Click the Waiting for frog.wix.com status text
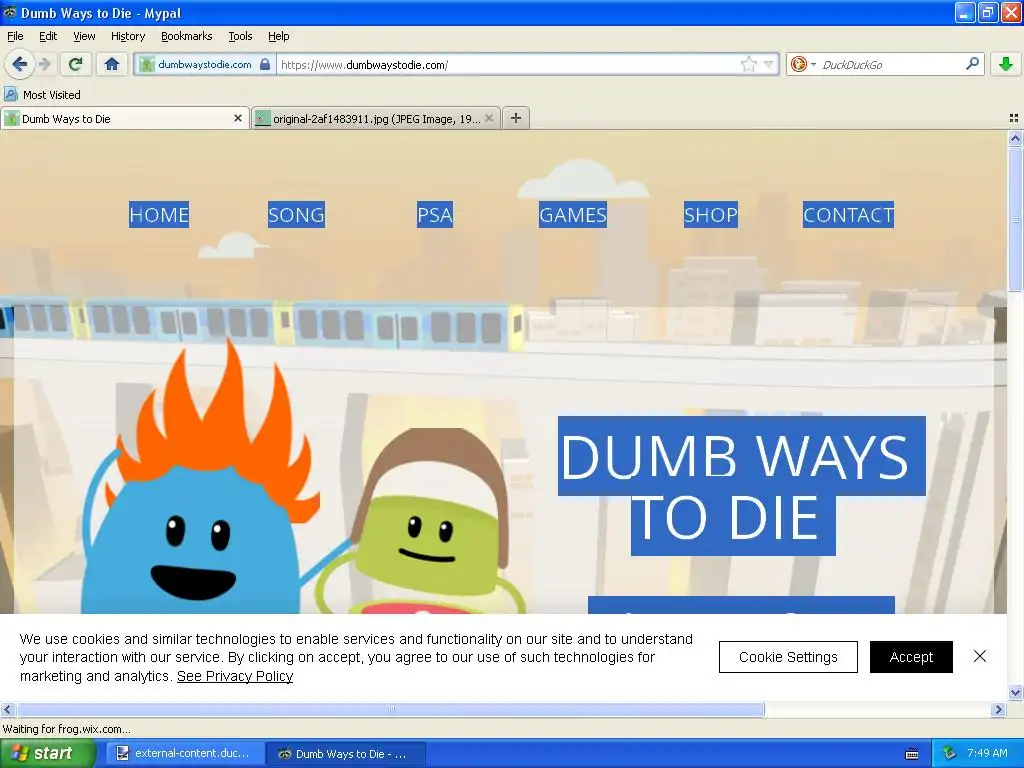The height and width of the screenshot is (768, 1024). 66,729
